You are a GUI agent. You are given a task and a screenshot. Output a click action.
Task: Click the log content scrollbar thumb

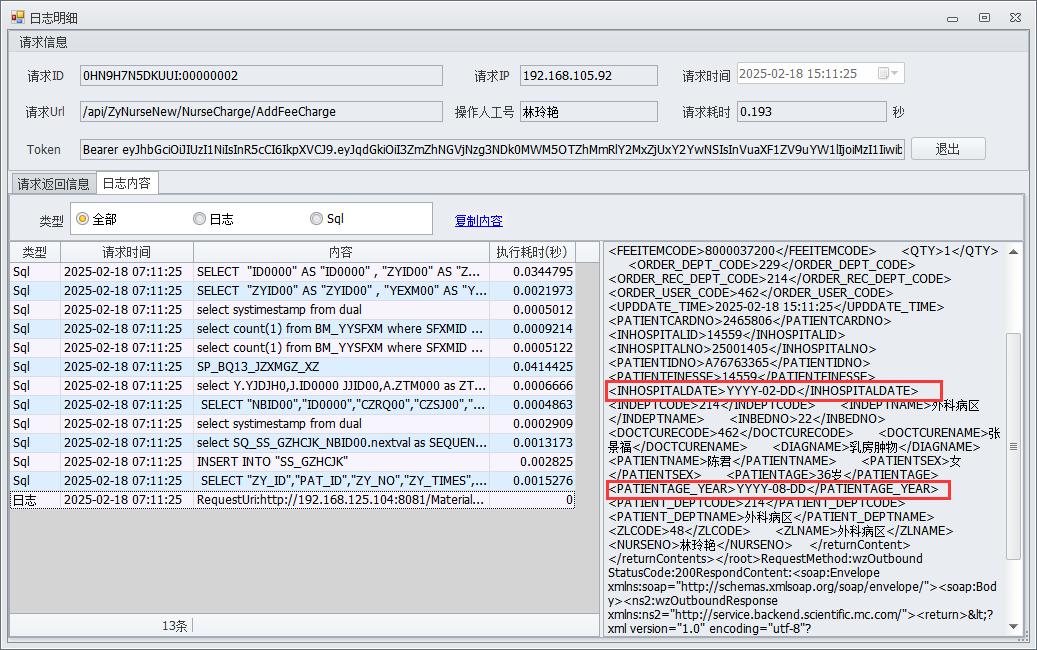pyautogui.click(x=1013, y=446)
